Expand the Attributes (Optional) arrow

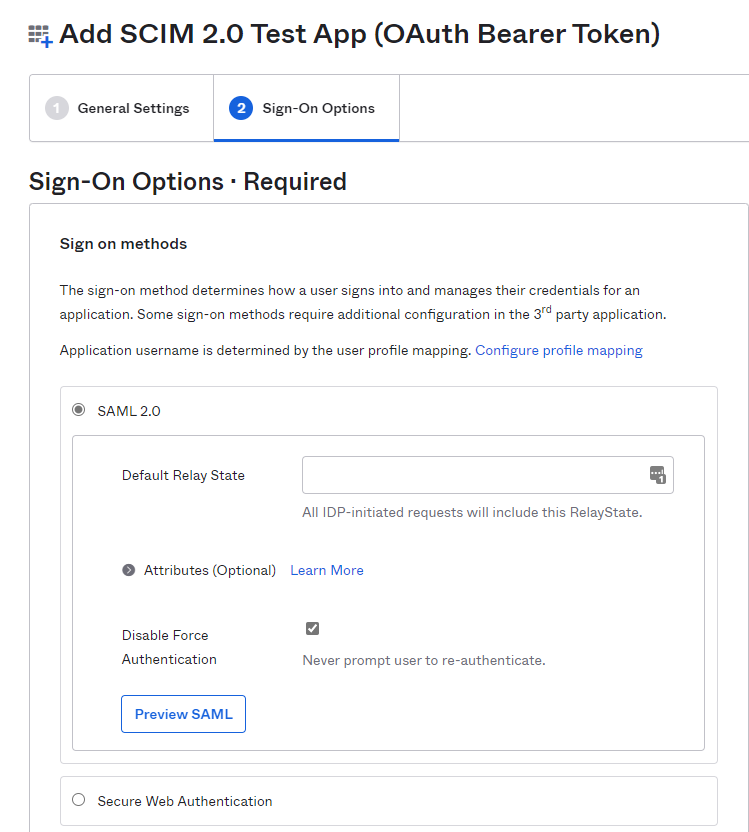click(x=128, y=570)
